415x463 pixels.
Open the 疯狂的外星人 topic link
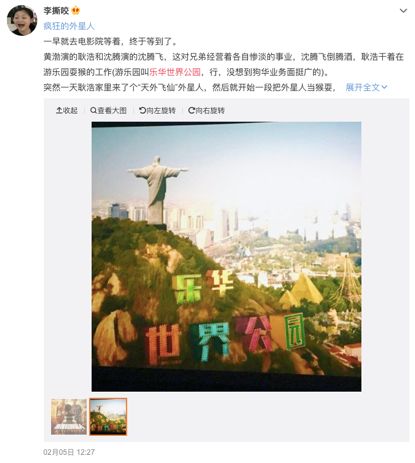(x=69, y=26)
